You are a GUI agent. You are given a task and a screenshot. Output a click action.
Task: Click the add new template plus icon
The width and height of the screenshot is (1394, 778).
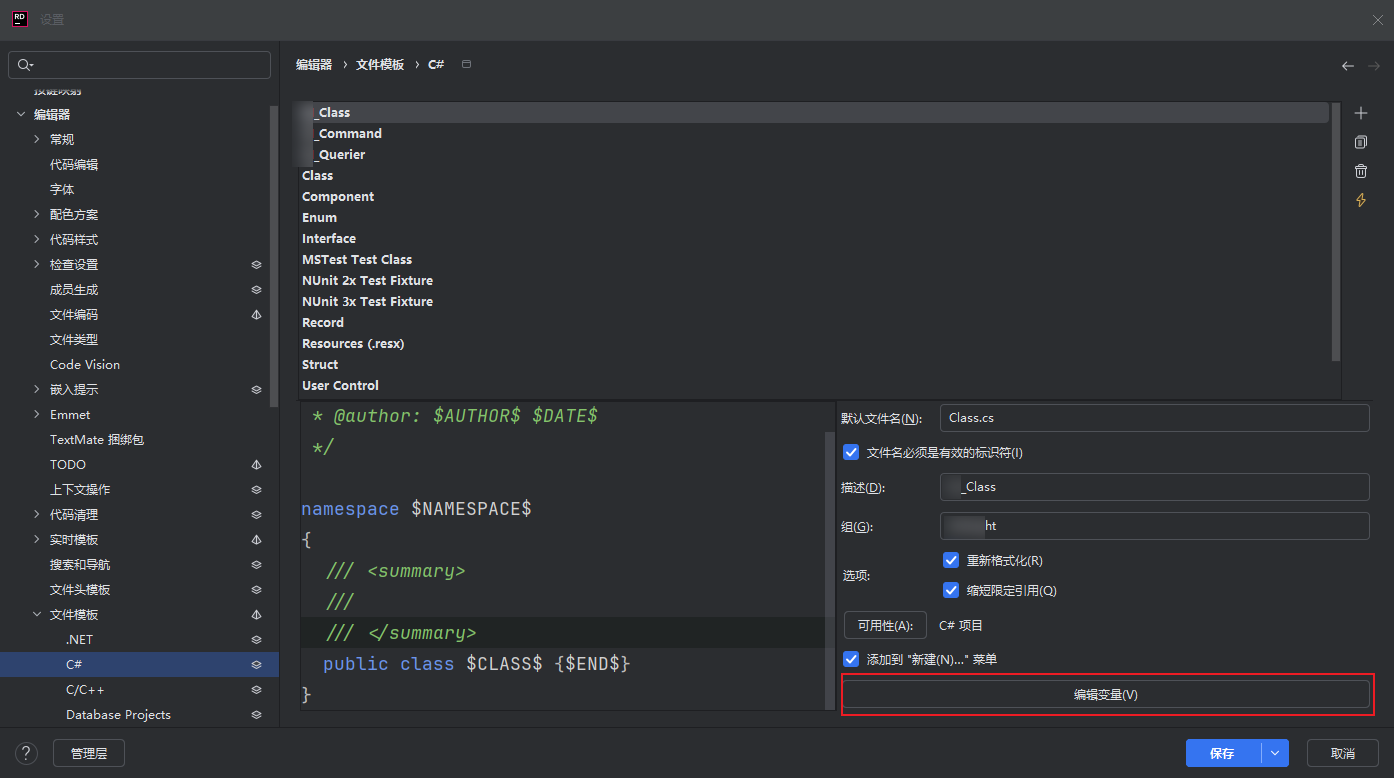pos(1360,113)
